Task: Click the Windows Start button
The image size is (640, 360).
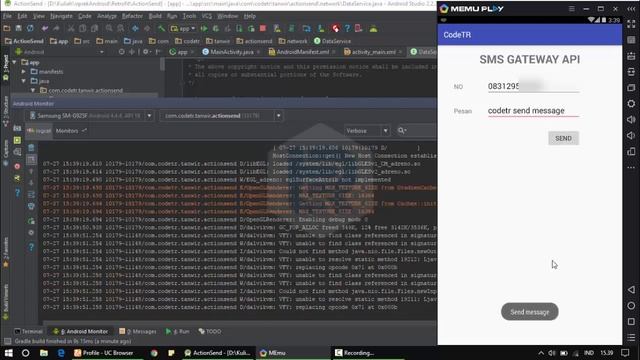Action: 9,353
